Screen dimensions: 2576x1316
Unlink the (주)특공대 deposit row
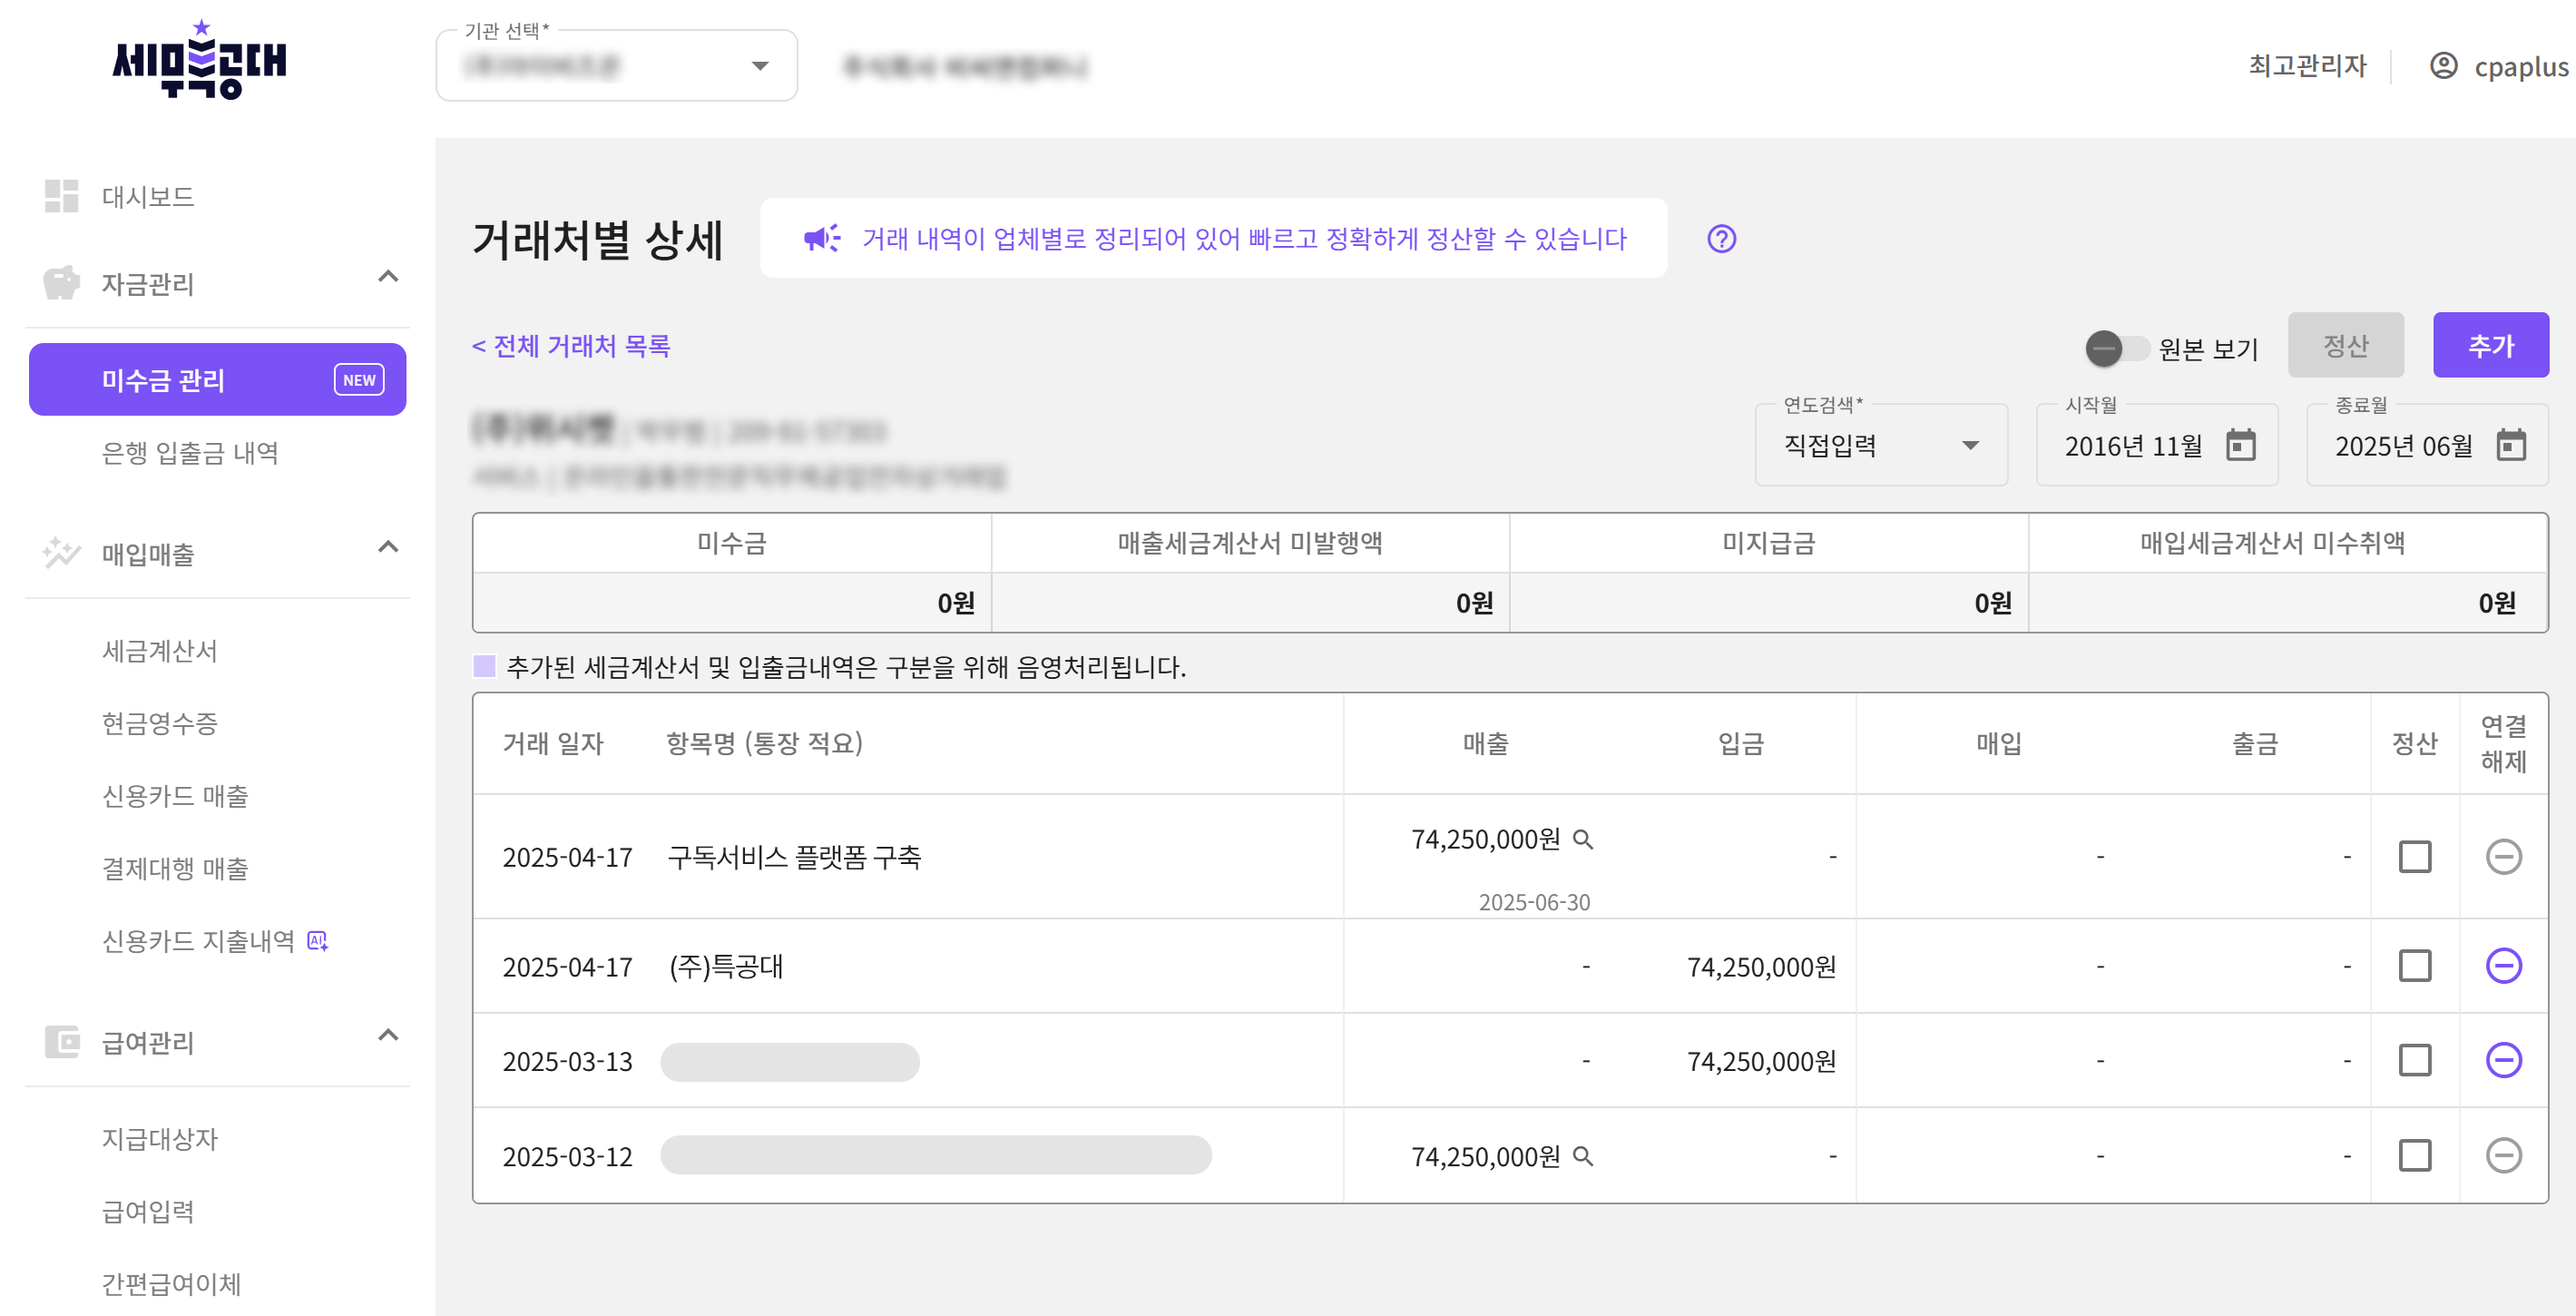(x=2503, y=966)
